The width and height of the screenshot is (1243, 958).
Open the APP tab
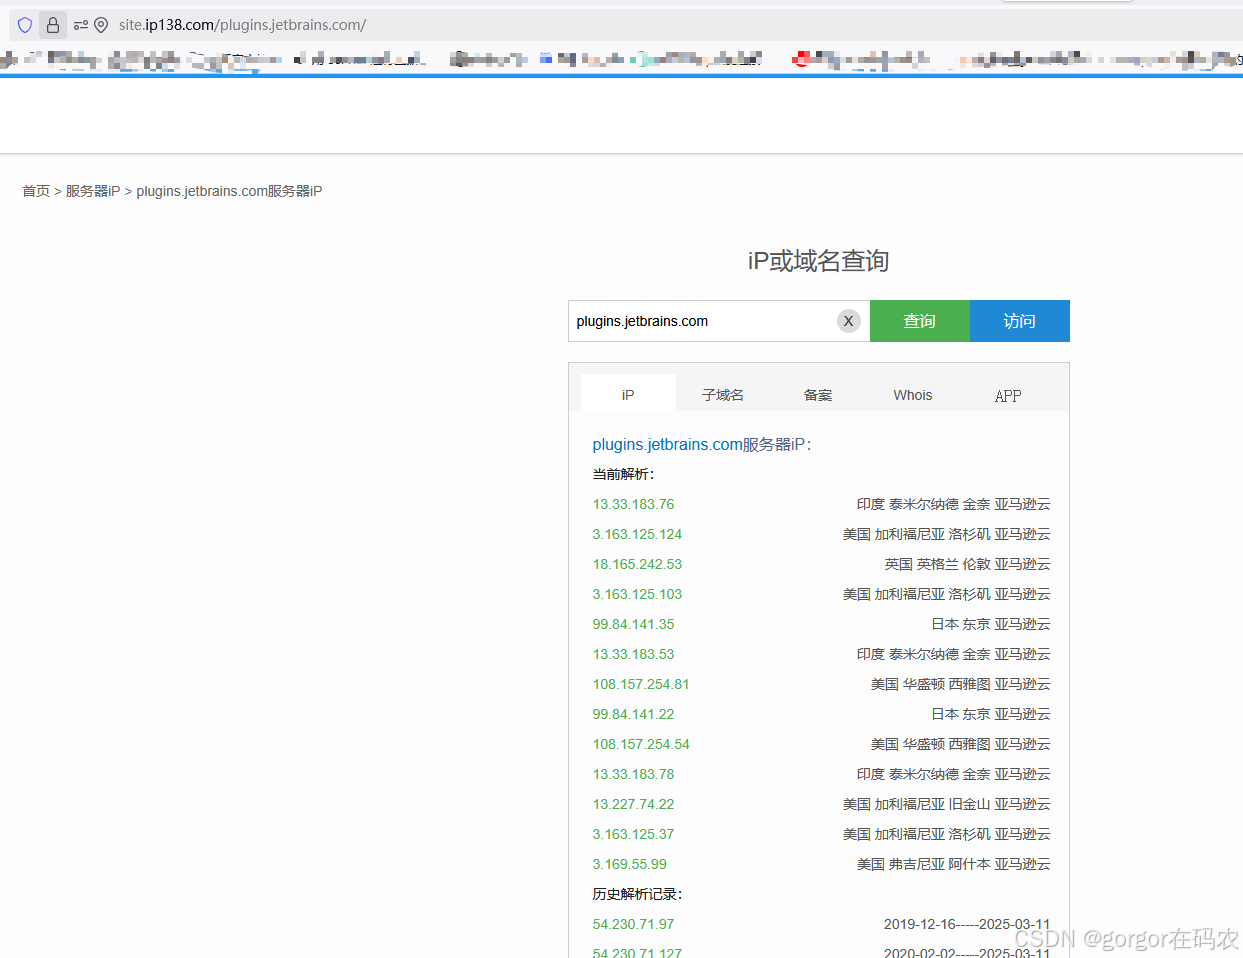click(x=1008, y=395)
